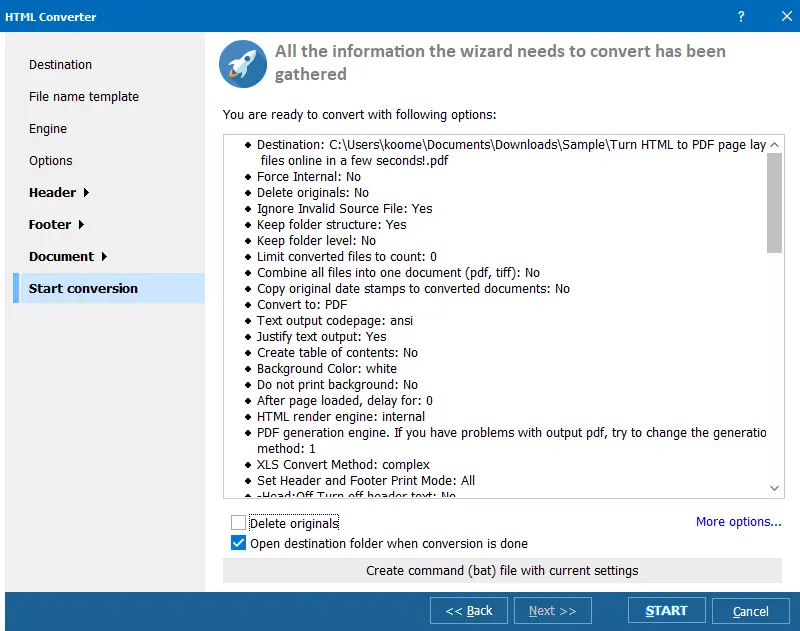Open help with the question mark icon
Viewport: 800px width, 631px height.
[x=741, y=17]
